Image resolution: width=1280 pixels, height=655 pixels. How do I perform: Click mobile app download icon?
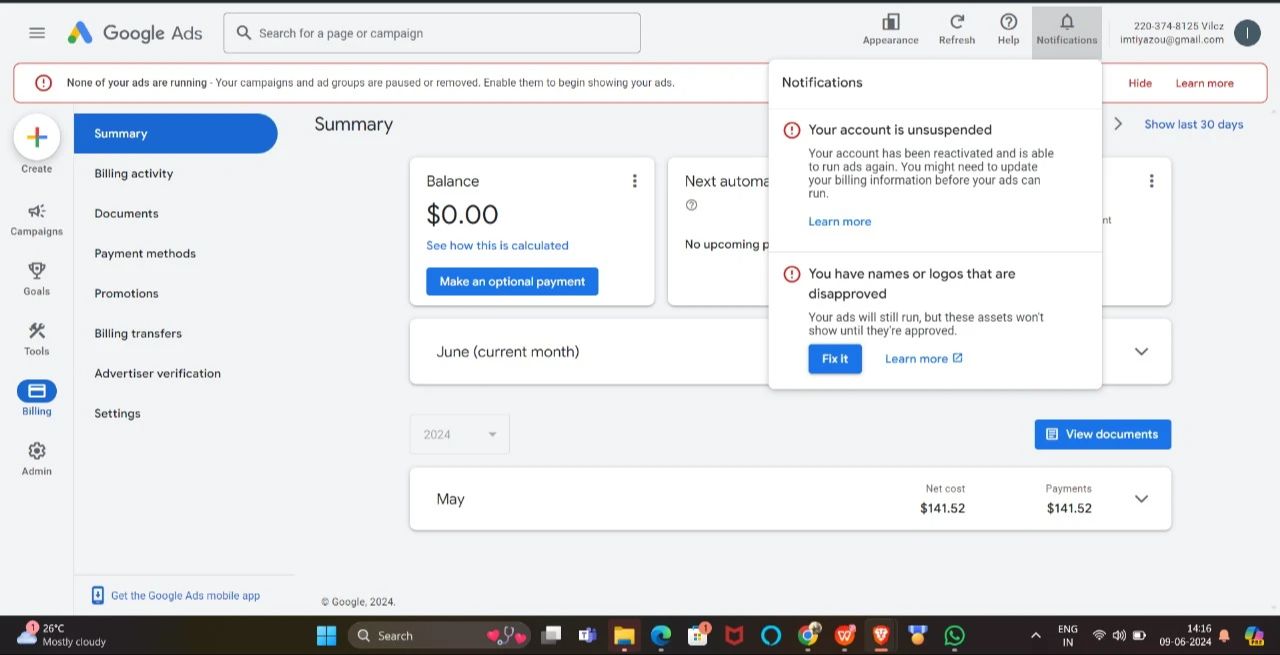tap(98, 595)
